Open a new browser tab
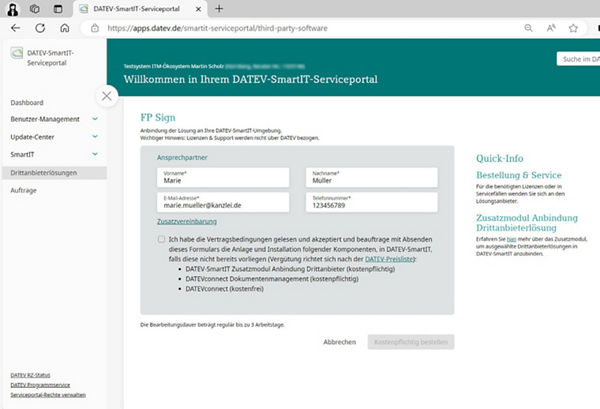 tap(219, 8)
